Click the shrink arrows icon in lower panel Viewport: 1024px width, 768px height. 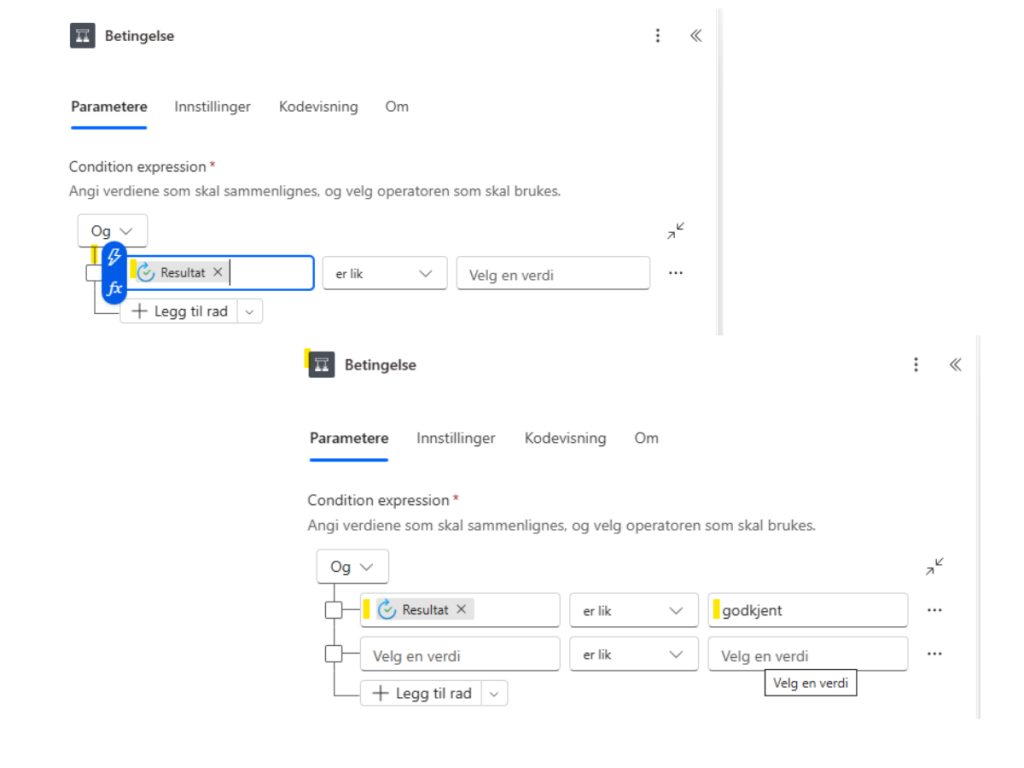[935, 567]
